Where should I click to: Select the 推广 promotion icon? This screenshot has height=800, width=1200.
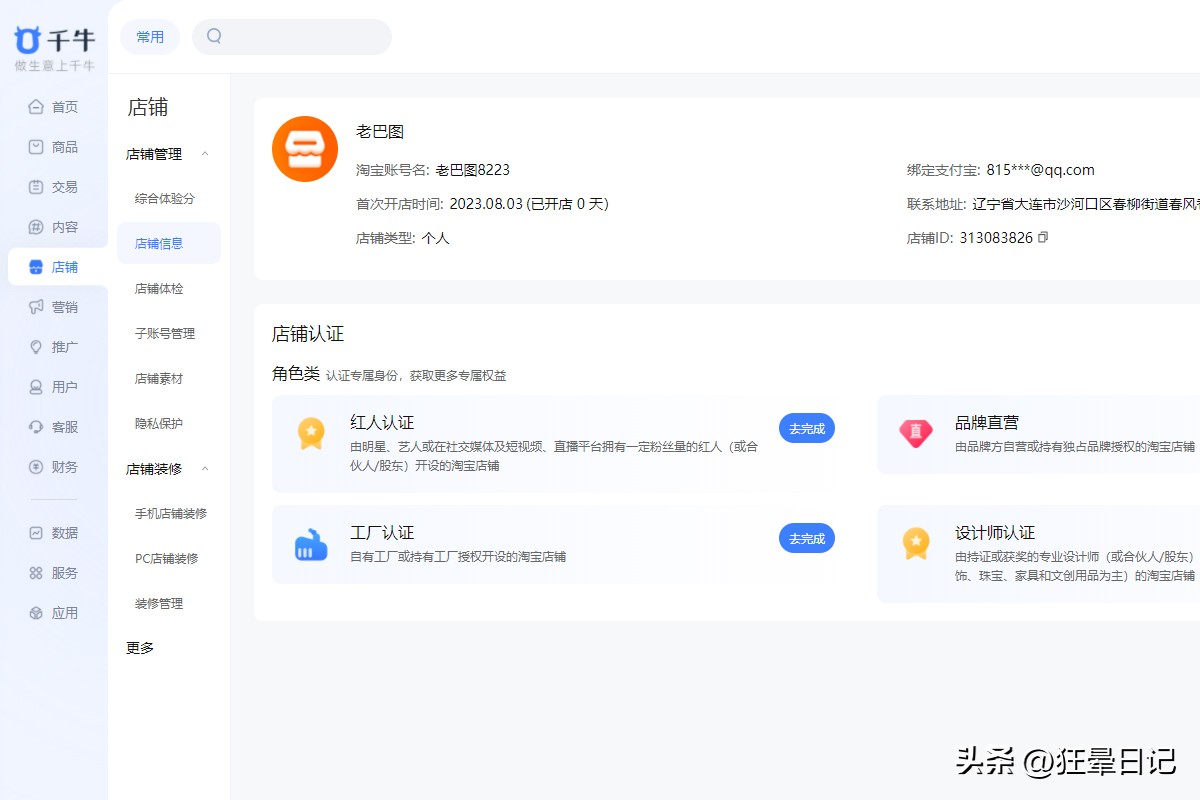pyautogui.click(x=38, y=347)
